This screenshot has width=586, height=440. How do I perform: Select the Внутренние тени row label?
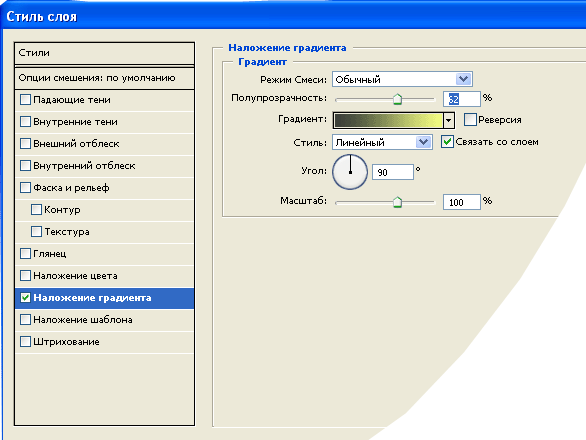75,122
